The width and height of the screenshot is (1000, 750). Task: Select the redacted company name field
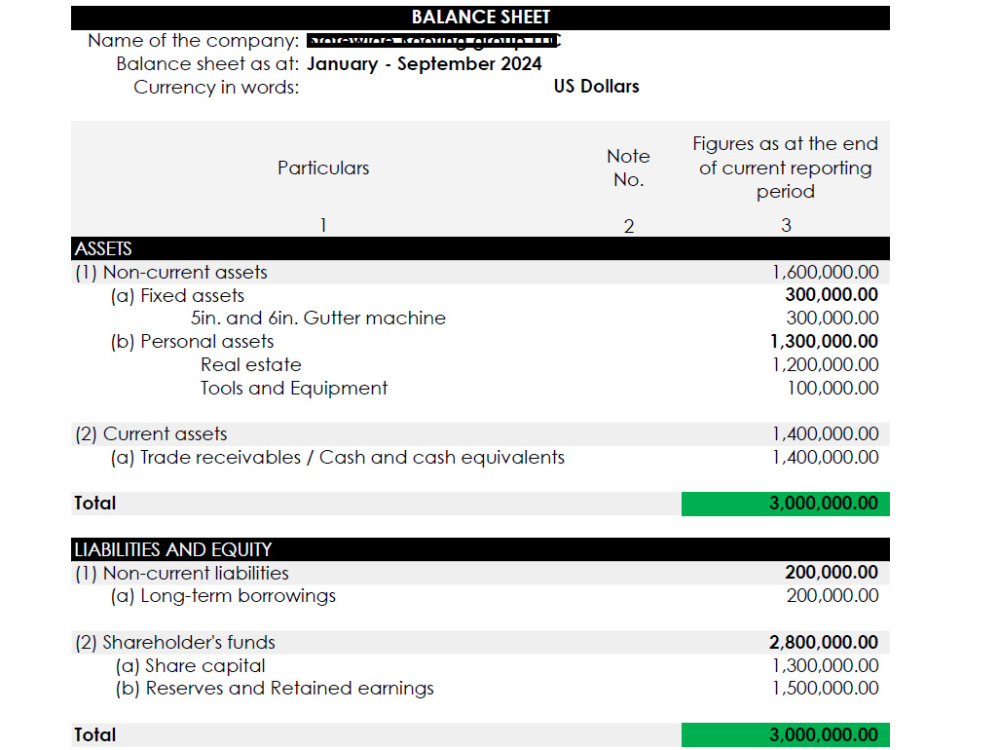pos(433,41)
